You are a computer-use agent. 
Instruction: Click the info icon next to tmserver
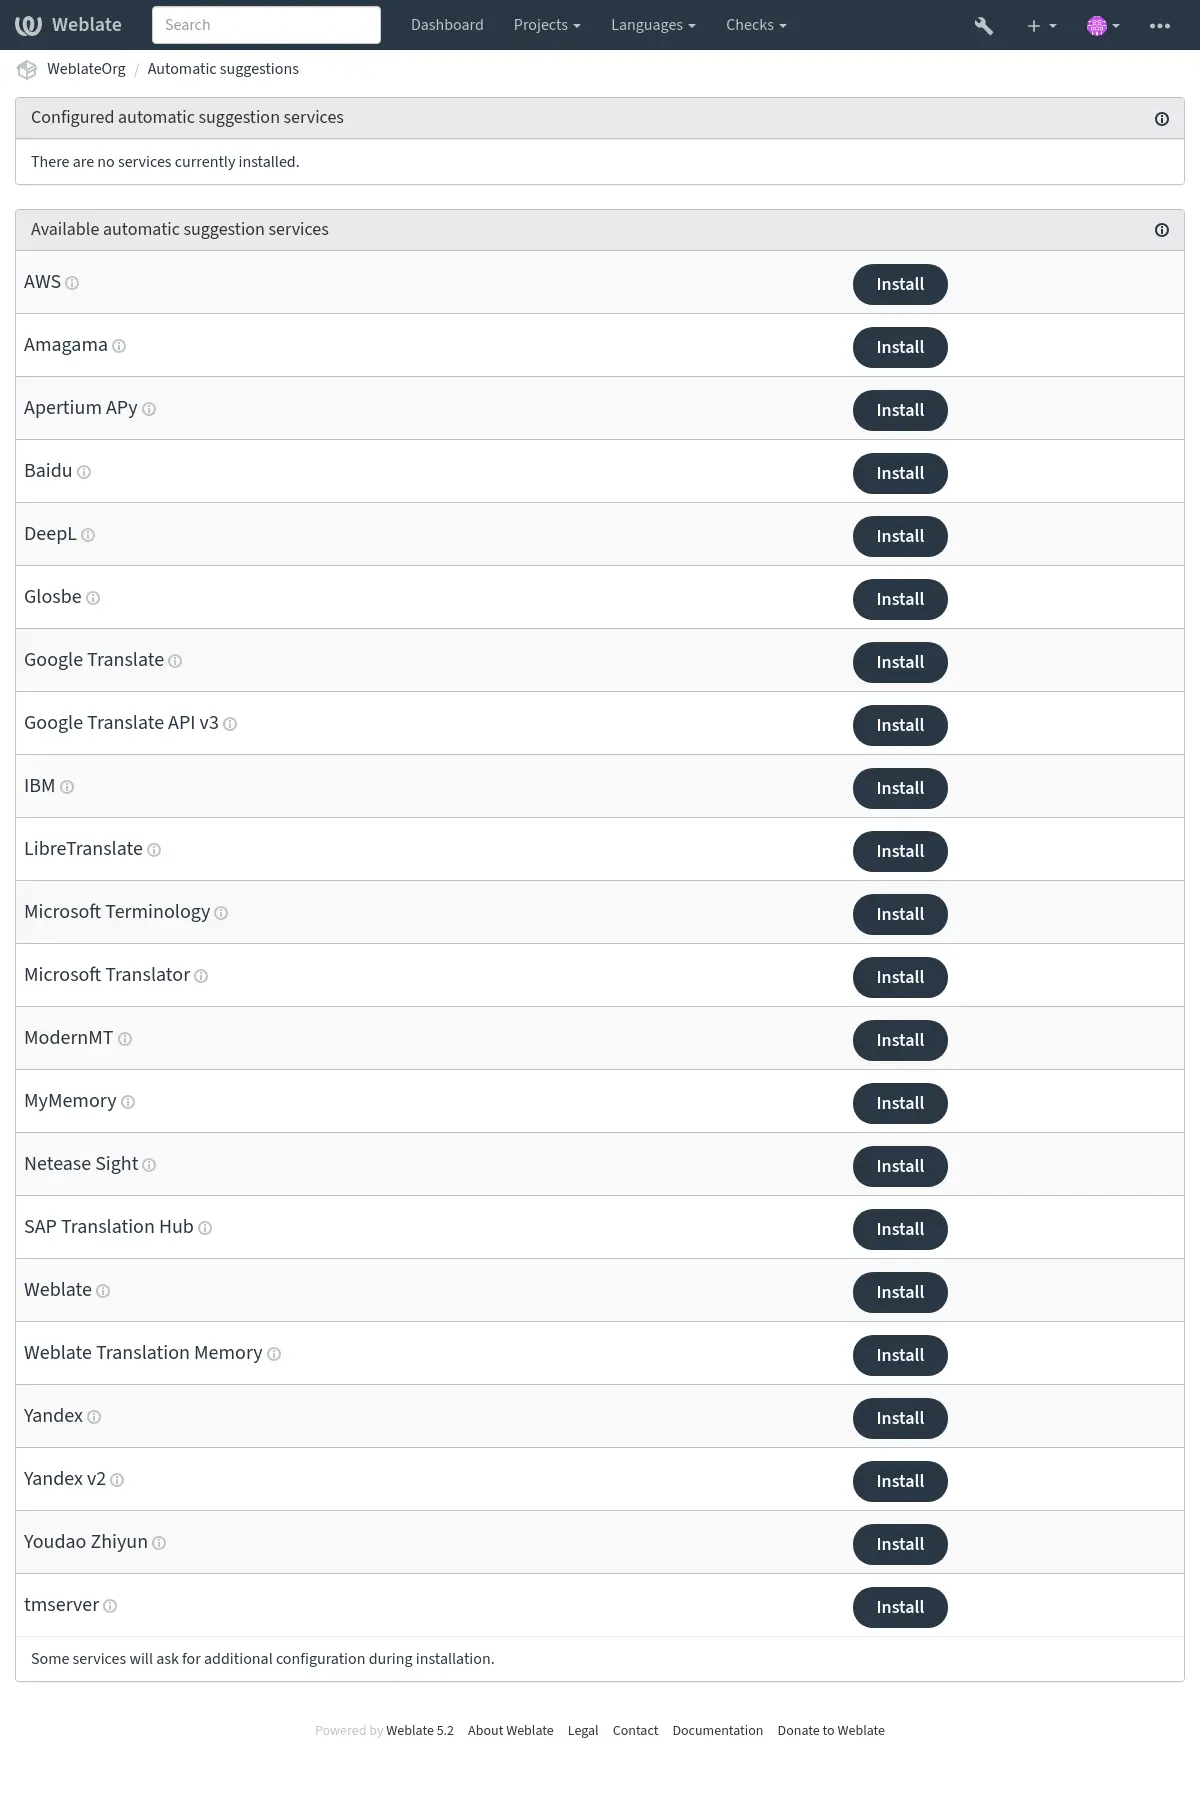[110, 1606]
